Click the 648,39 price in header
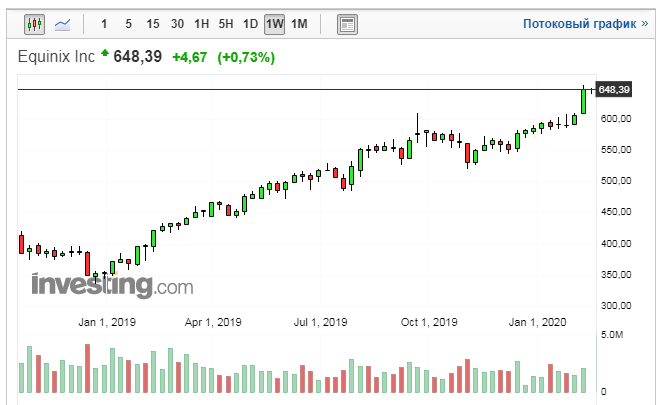The width and height of the screenshot is (662, 405). [138, 56]
